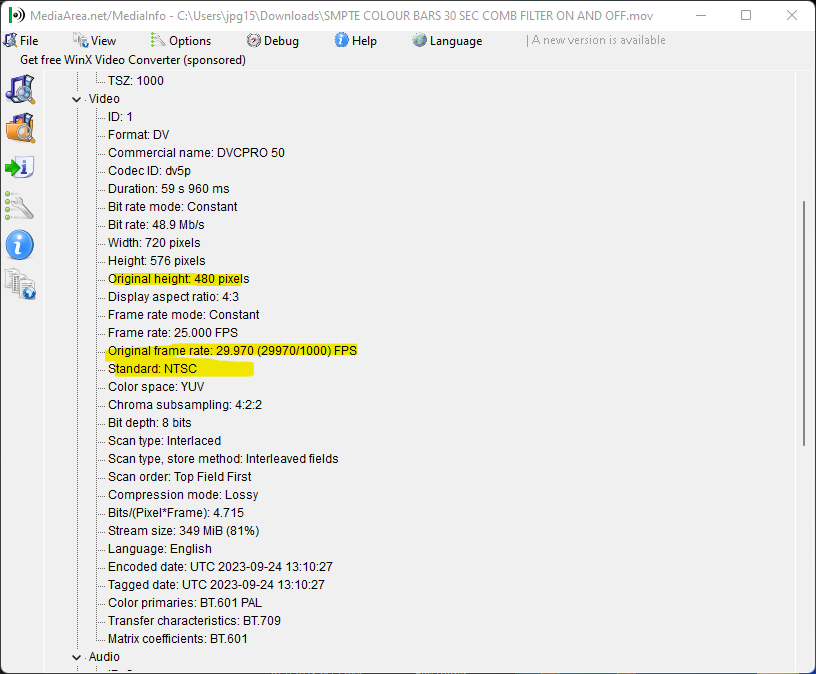Open the Debug menu
This screenshot has width=816, height=674.
click(x=273, y=41)
